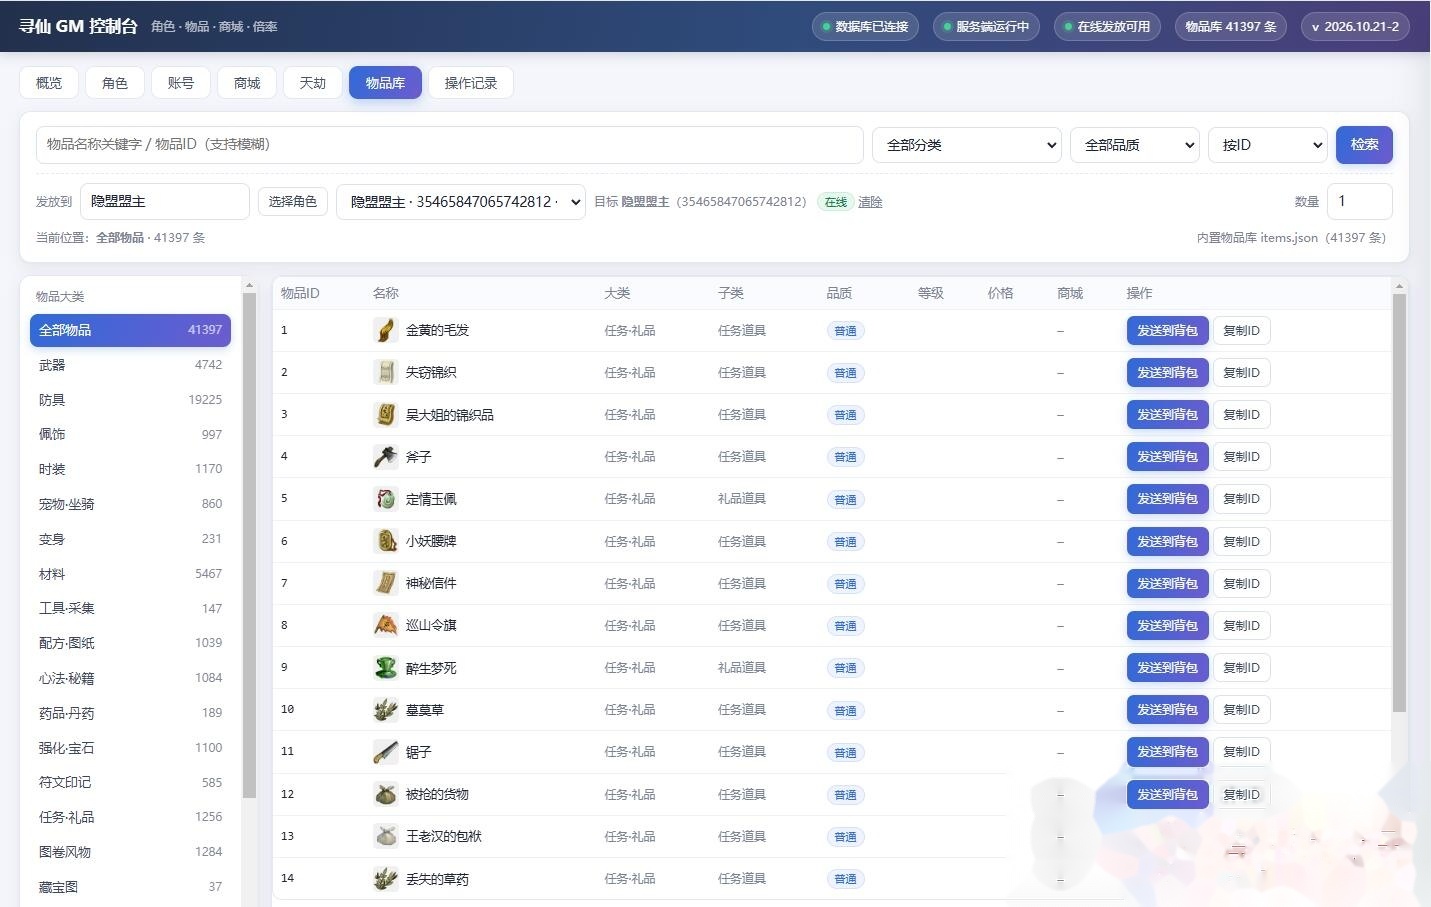This screenshot has width=1431, height=907.
Task: Select 药品·丹药 category in sidebar
Action: pyautogui.click(x=130, y=713)
